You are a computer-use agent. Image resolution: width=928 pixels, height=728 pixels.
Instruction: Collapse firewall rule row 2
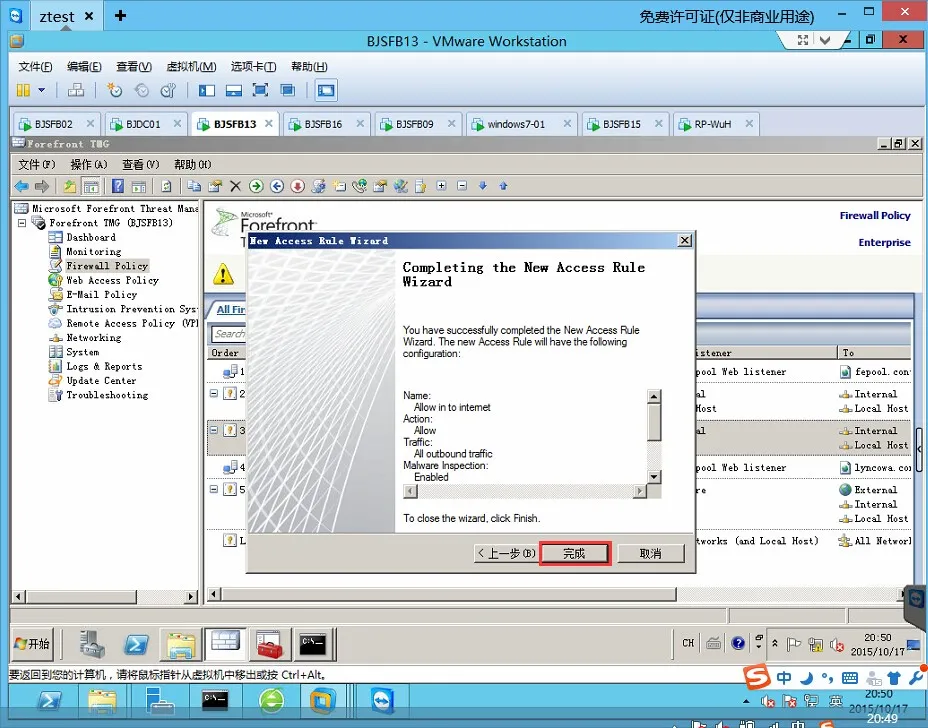(214, 393)
